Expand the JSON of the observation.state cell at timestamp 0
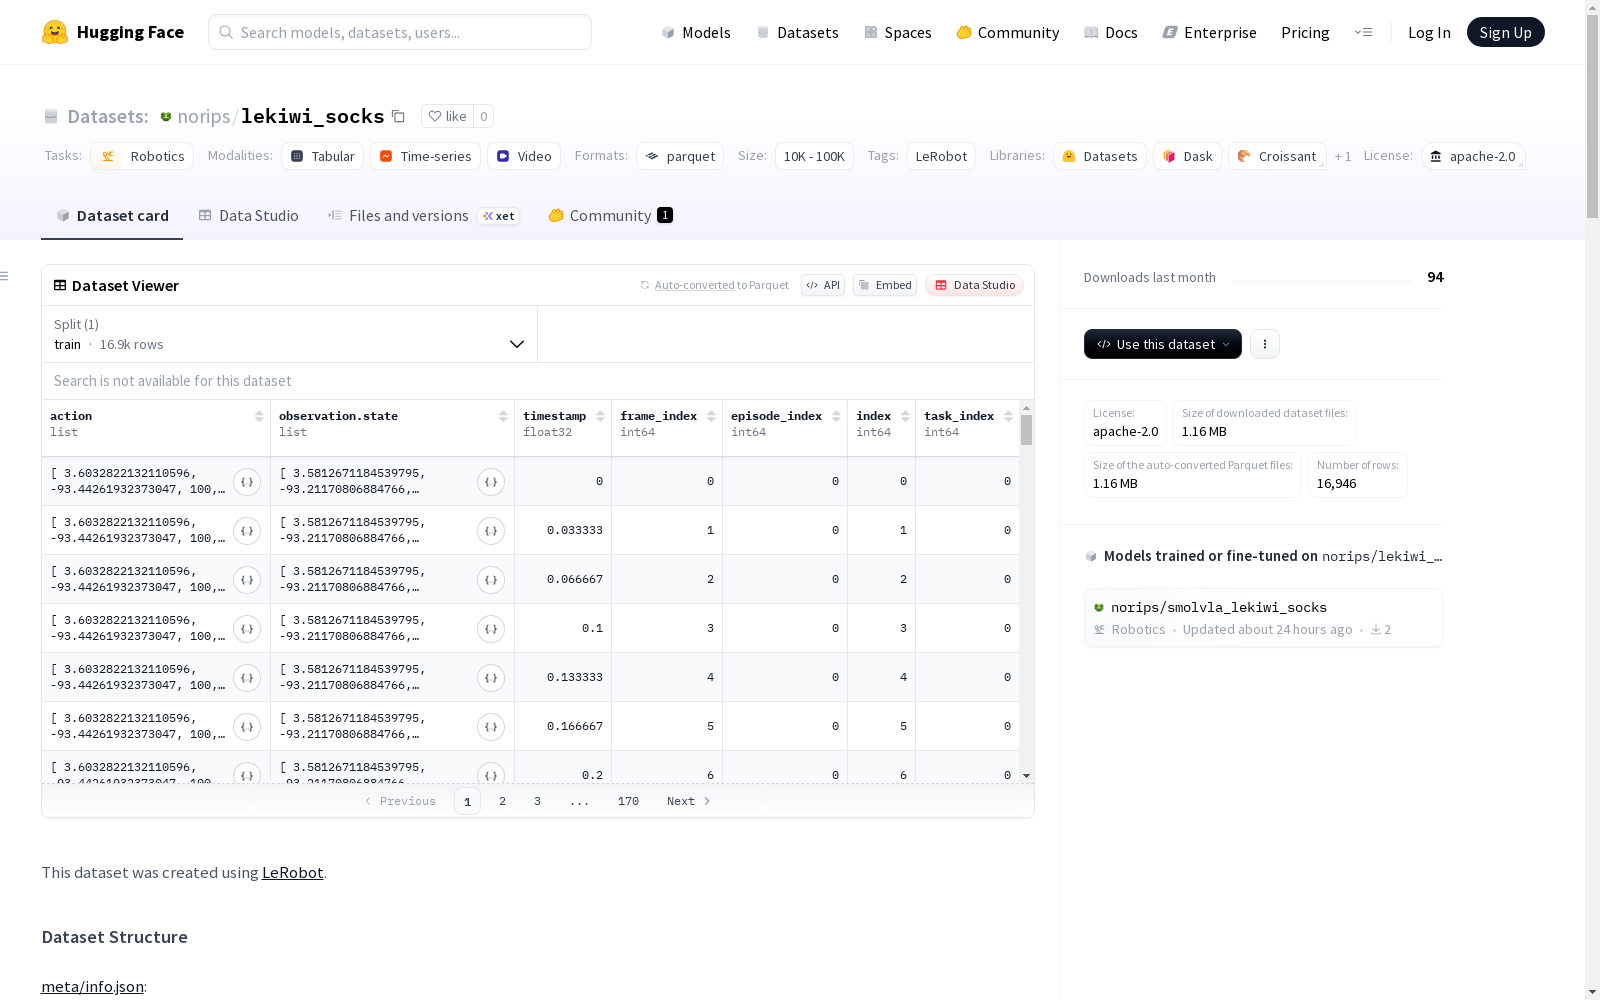Image resolution: width=1600 pixels, height=1000 pixels. (491, 482)
